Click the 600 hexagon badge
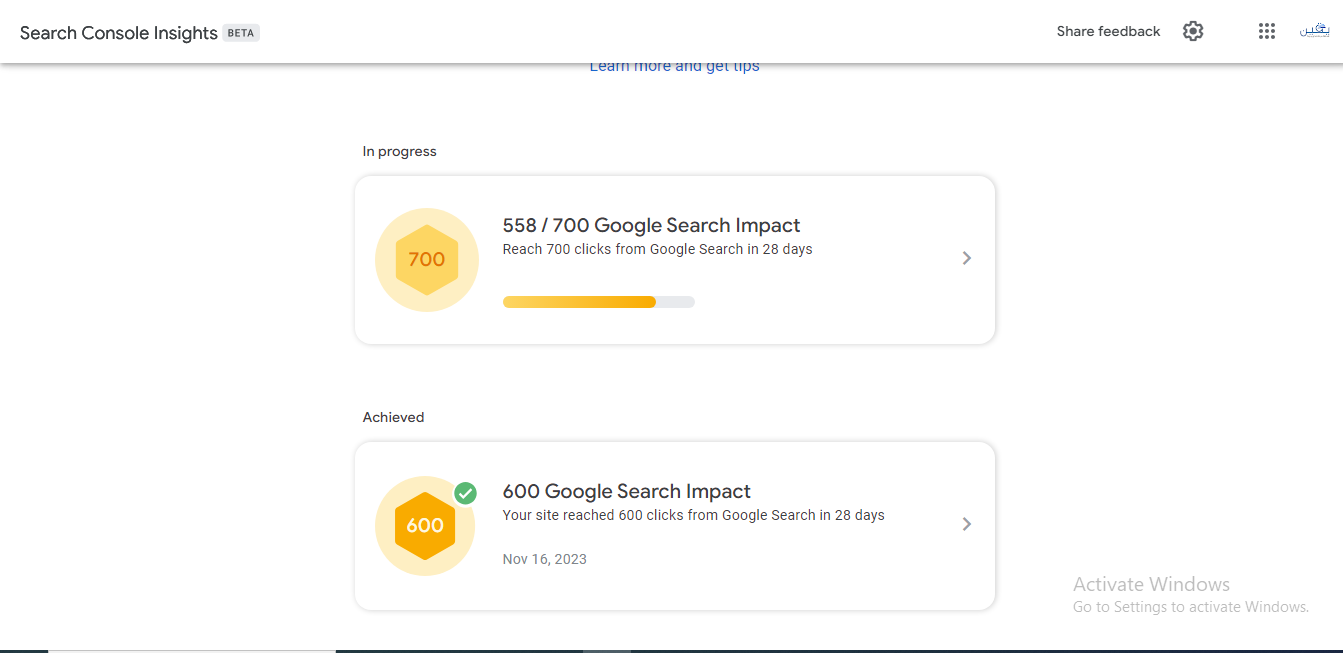This screenshot has width=1343, height=653. point(425,525)
